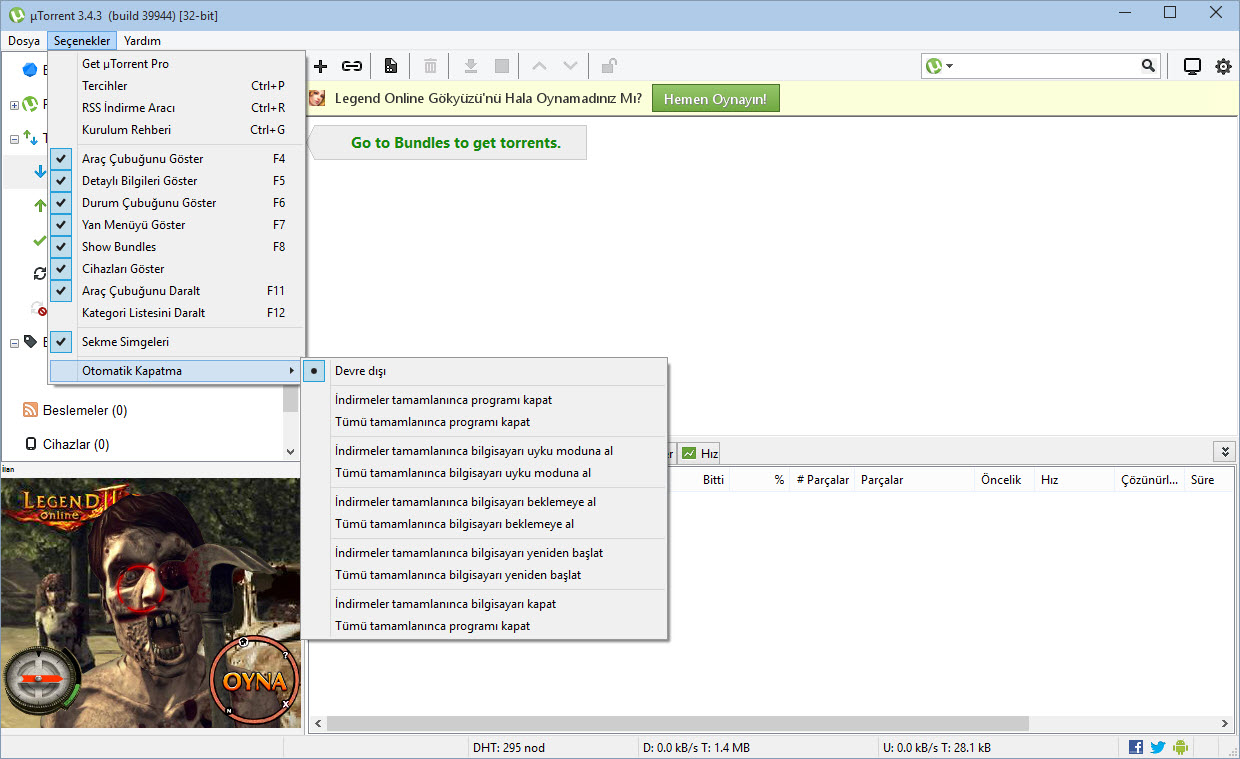Click the search magnifier icon
1240x759 pixels.
pyautogui.click(x=1148, y=66)
